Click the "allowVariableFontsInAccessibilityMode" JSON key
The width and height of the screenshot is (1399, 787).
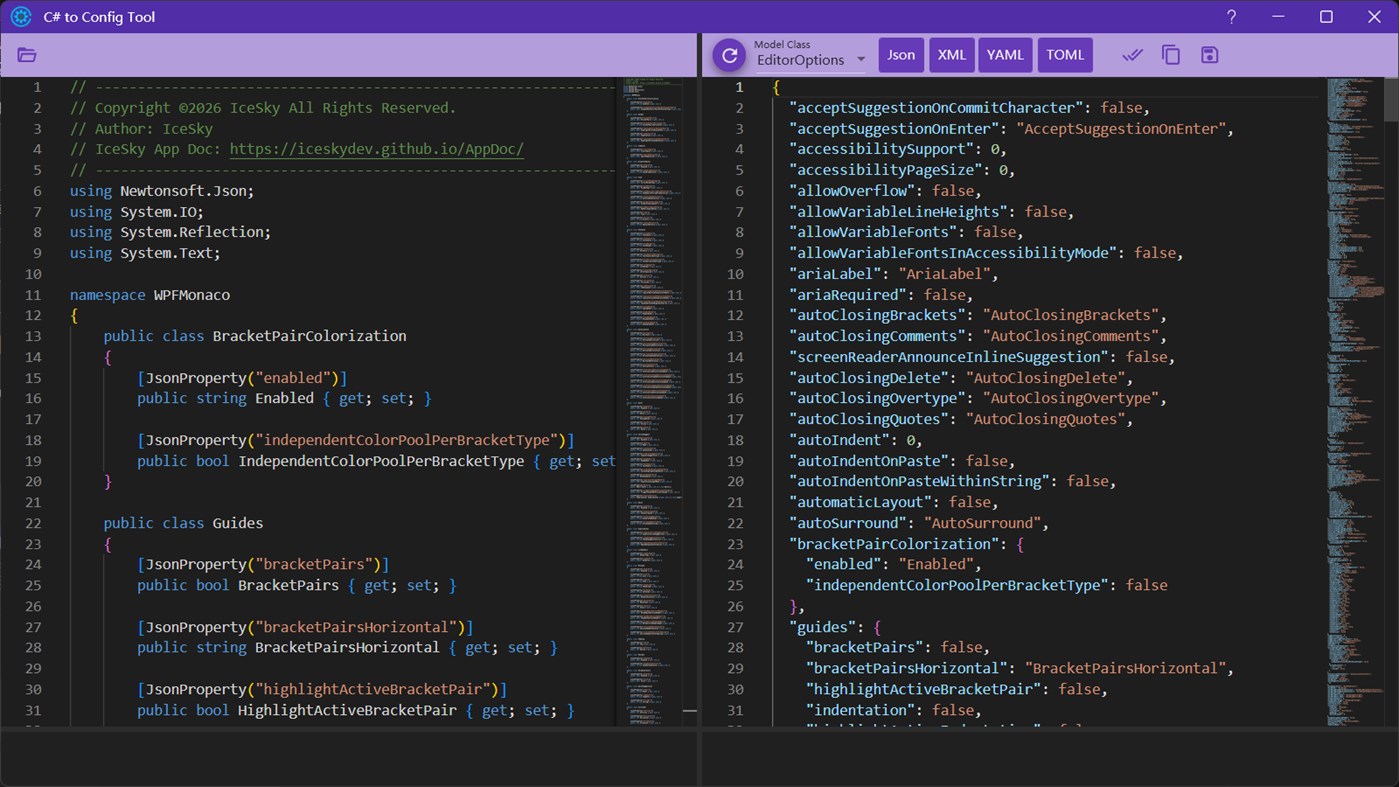tap(953, 253)
